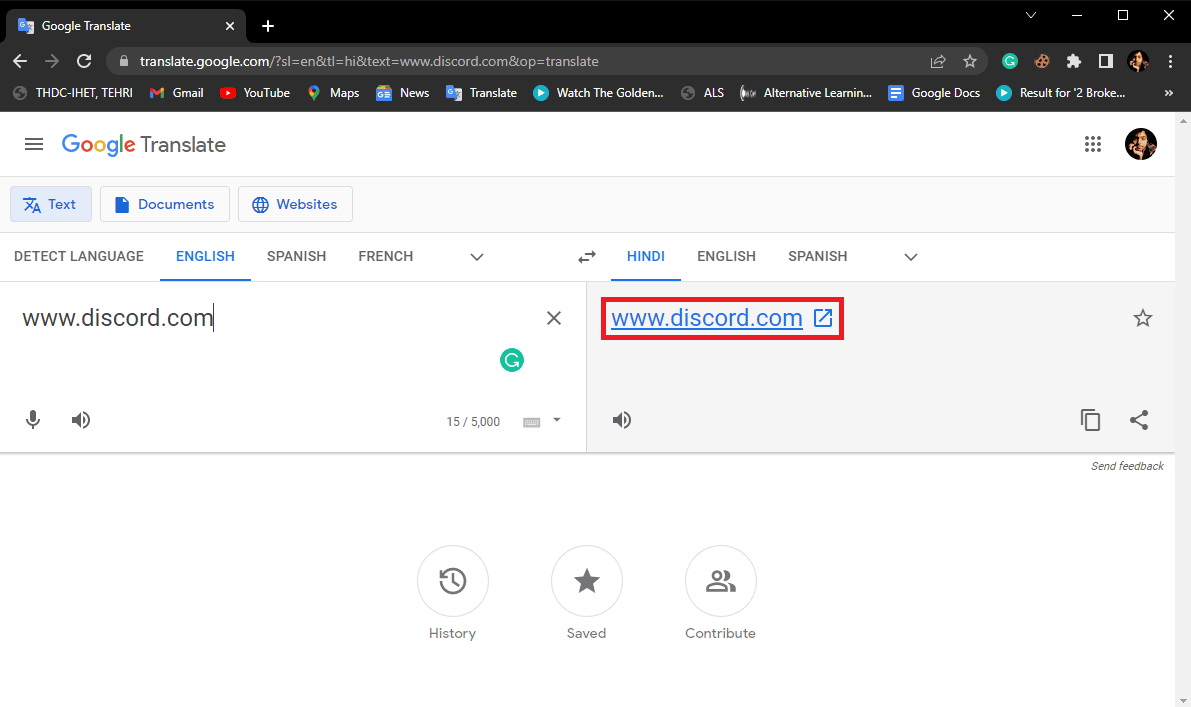Reload the page

coord(84,62)
